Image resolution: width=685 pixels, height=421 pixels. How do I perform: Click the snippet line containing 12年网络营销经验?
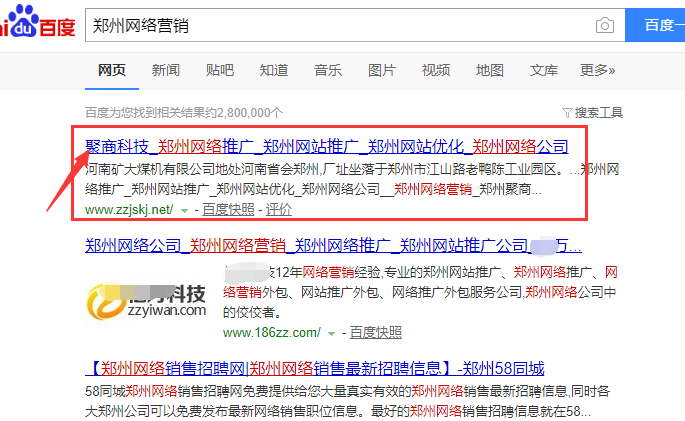pos(420,273)
